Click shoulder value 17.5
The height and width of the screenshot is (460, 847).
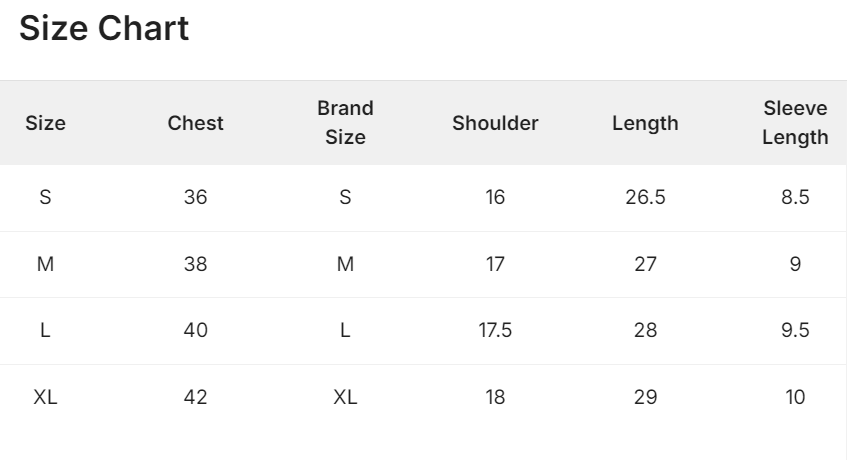pos(495,330)
